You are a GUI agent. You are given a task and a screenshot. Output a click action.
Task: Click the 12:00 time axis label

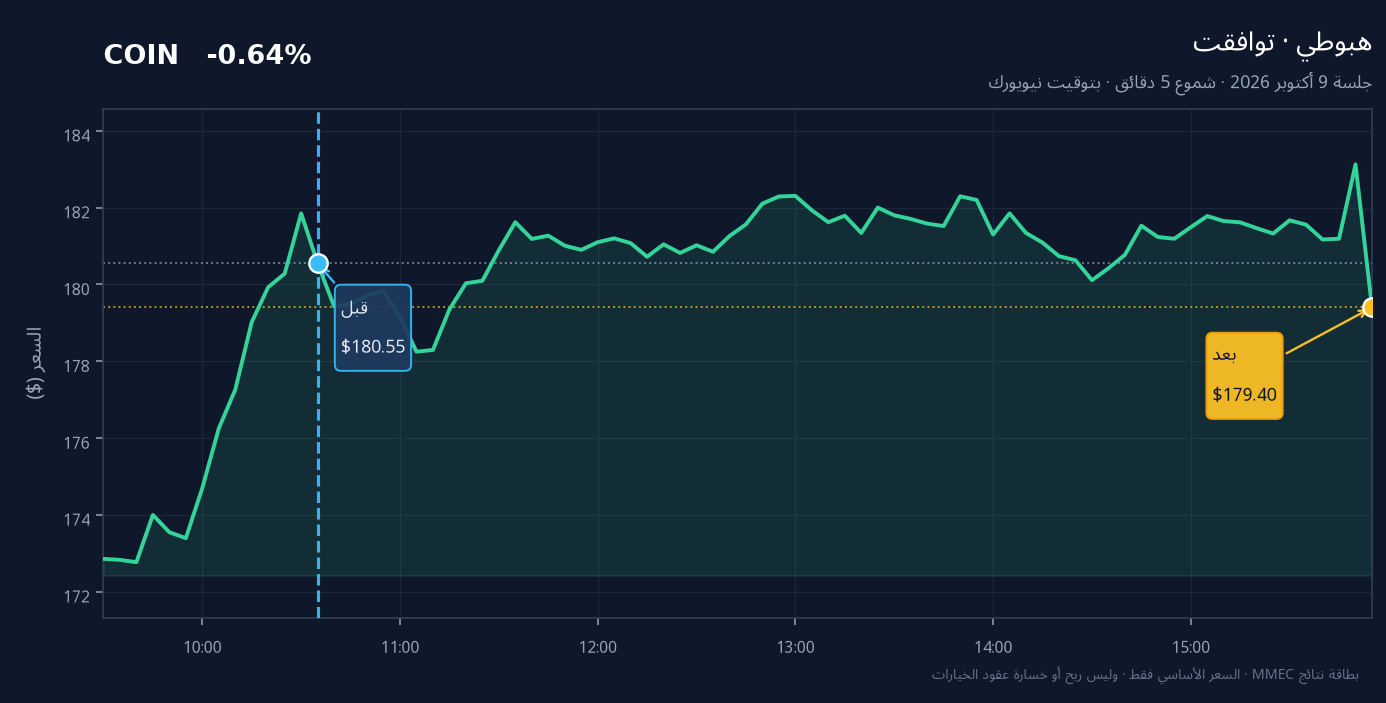[598, 647]
